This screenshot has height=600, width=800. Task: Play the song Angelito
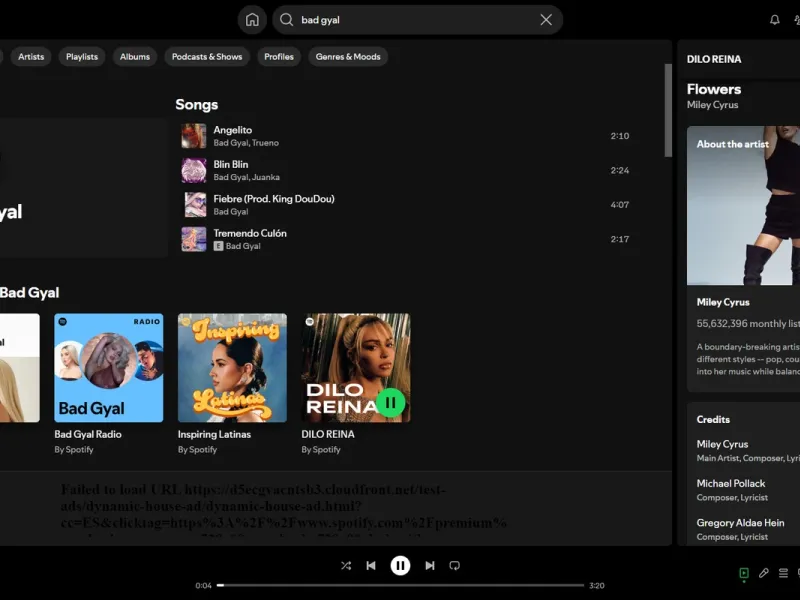coord(407,136)
